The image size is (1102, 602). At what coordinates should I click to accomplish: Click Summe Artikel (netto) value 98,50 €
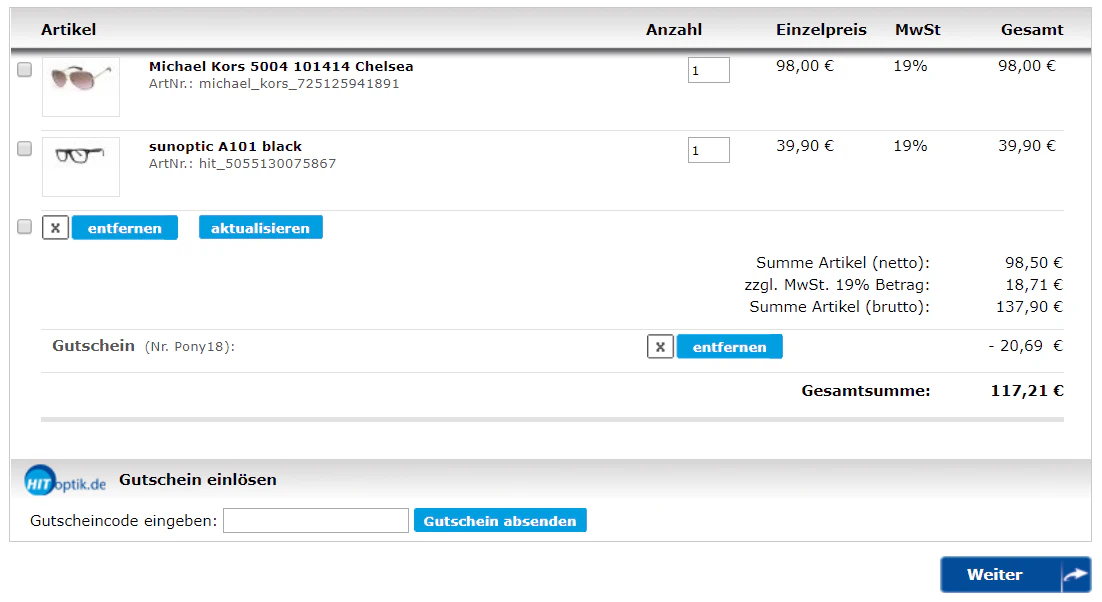(1034, 263)
